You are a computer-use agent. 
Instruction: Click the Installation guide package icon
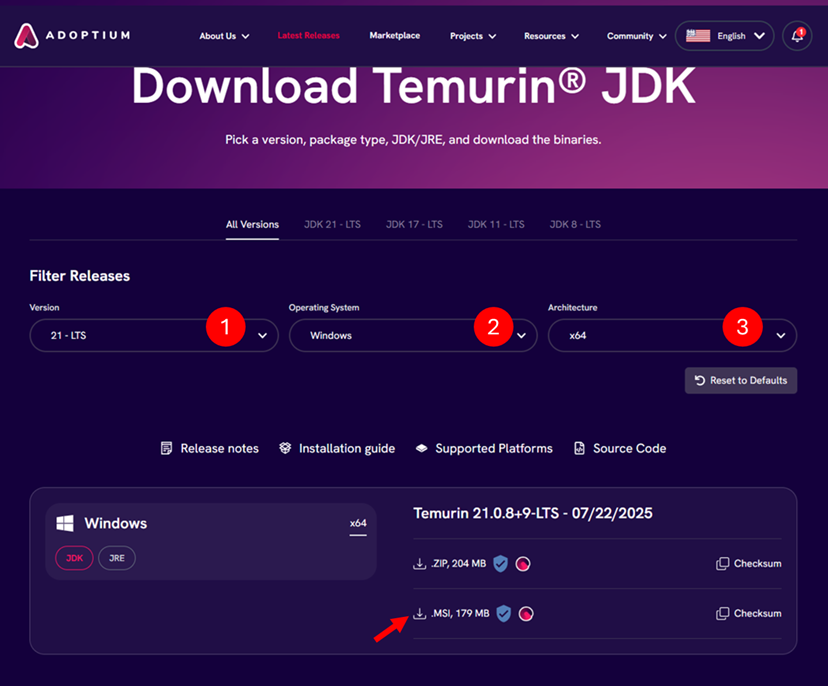tap(285, 448)
